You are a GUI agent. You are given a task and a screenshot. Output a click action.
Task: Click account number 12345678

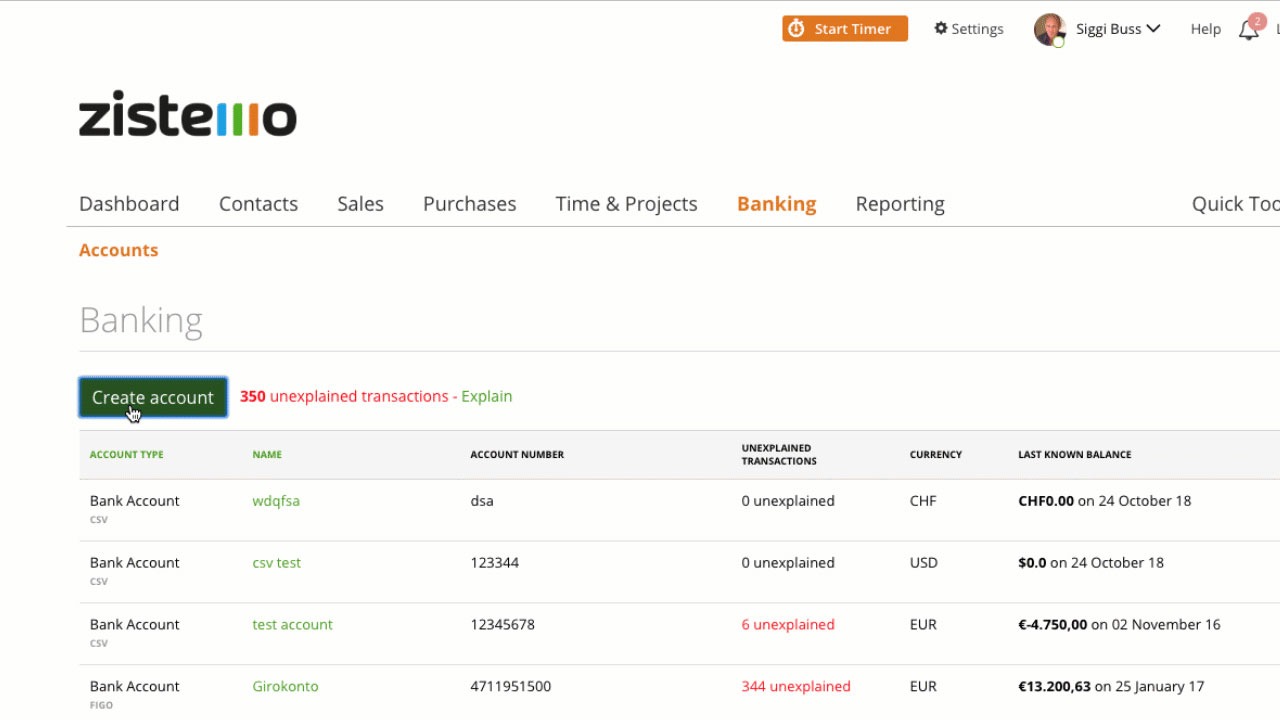tap(502, 625)
